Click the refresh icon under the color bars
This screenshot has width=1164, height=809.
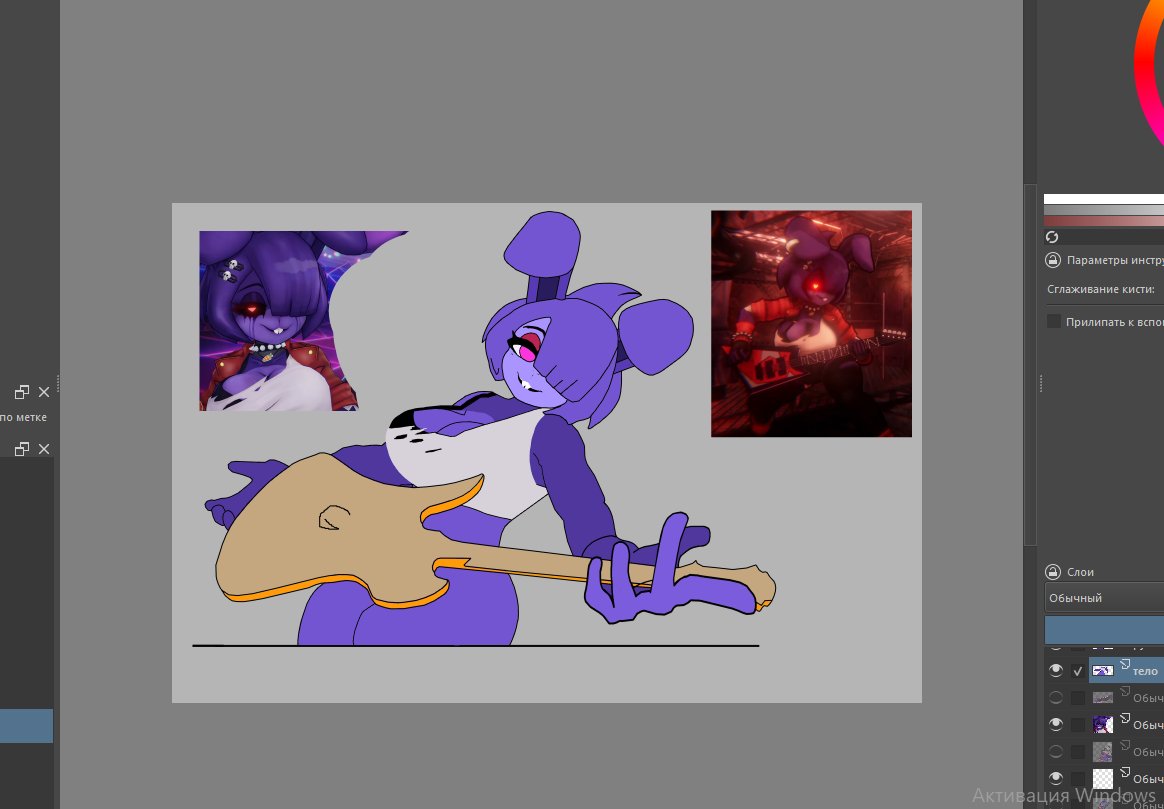(1052, 237)
